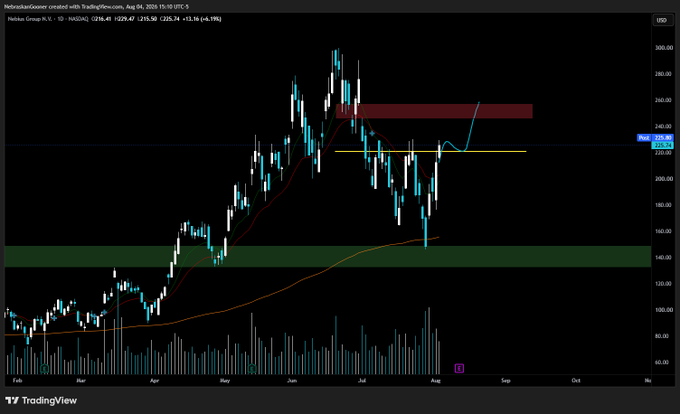The image size is (680, 414).
Task: Click the 200.00 price axis label
Action: pos(664,179)
